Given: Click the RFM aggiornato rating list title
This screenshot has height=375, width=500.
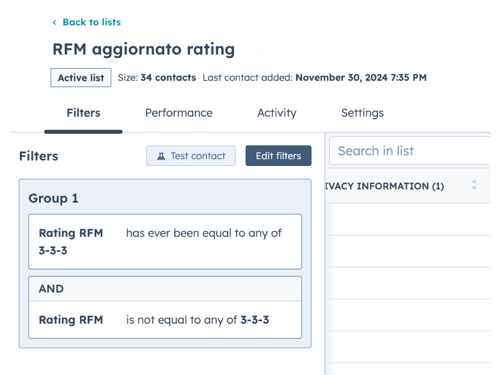Looking at the screenshot, I should [144, 49].
